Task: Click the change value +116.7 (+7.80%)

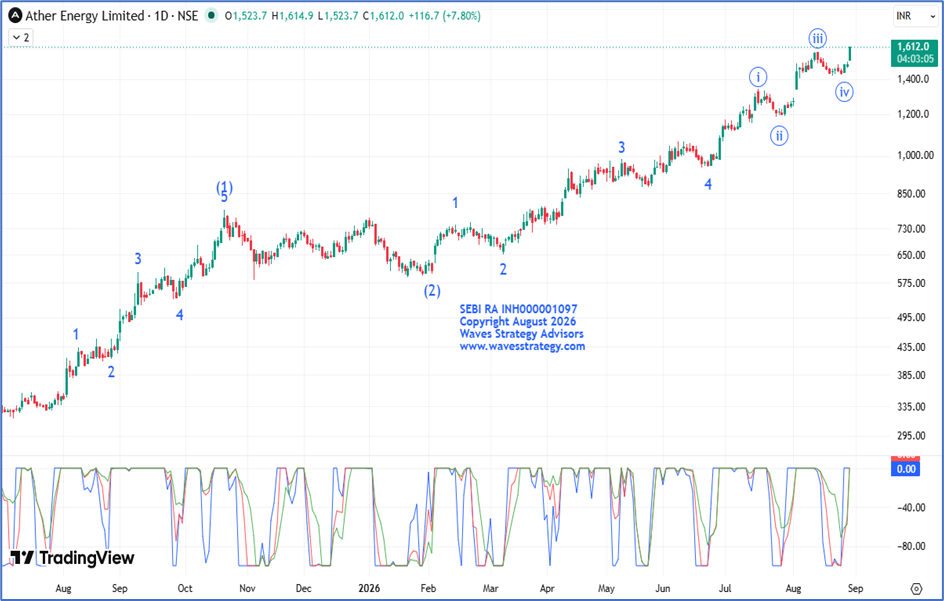Action: point(445,16)
